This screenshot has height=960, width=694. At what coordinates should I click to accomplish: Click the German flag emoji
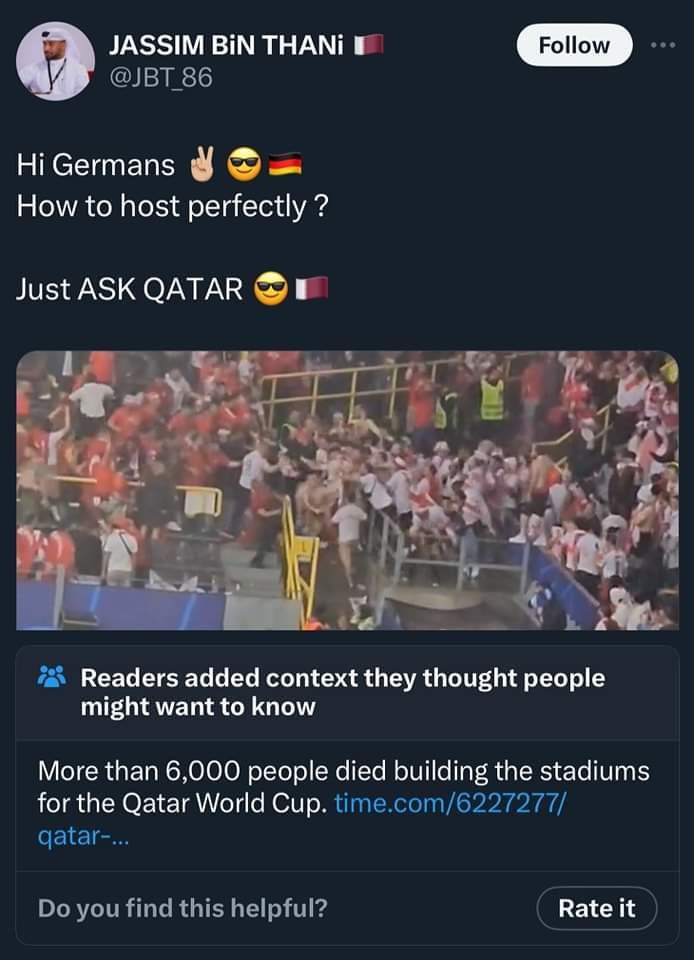tap(285, 164)
